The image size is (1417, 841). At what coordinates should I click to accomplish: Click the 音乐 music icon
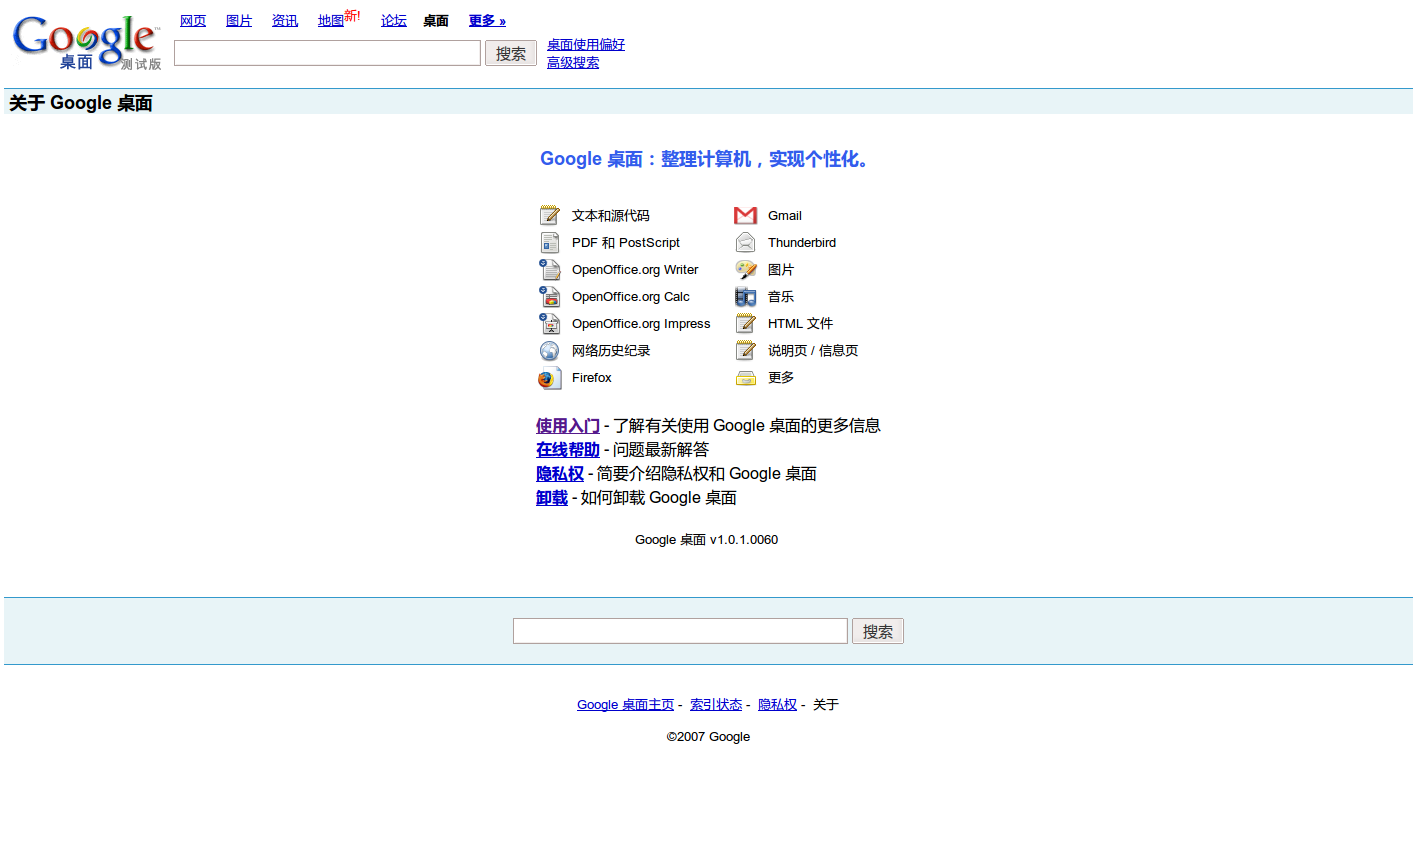[x=745, y=296]
